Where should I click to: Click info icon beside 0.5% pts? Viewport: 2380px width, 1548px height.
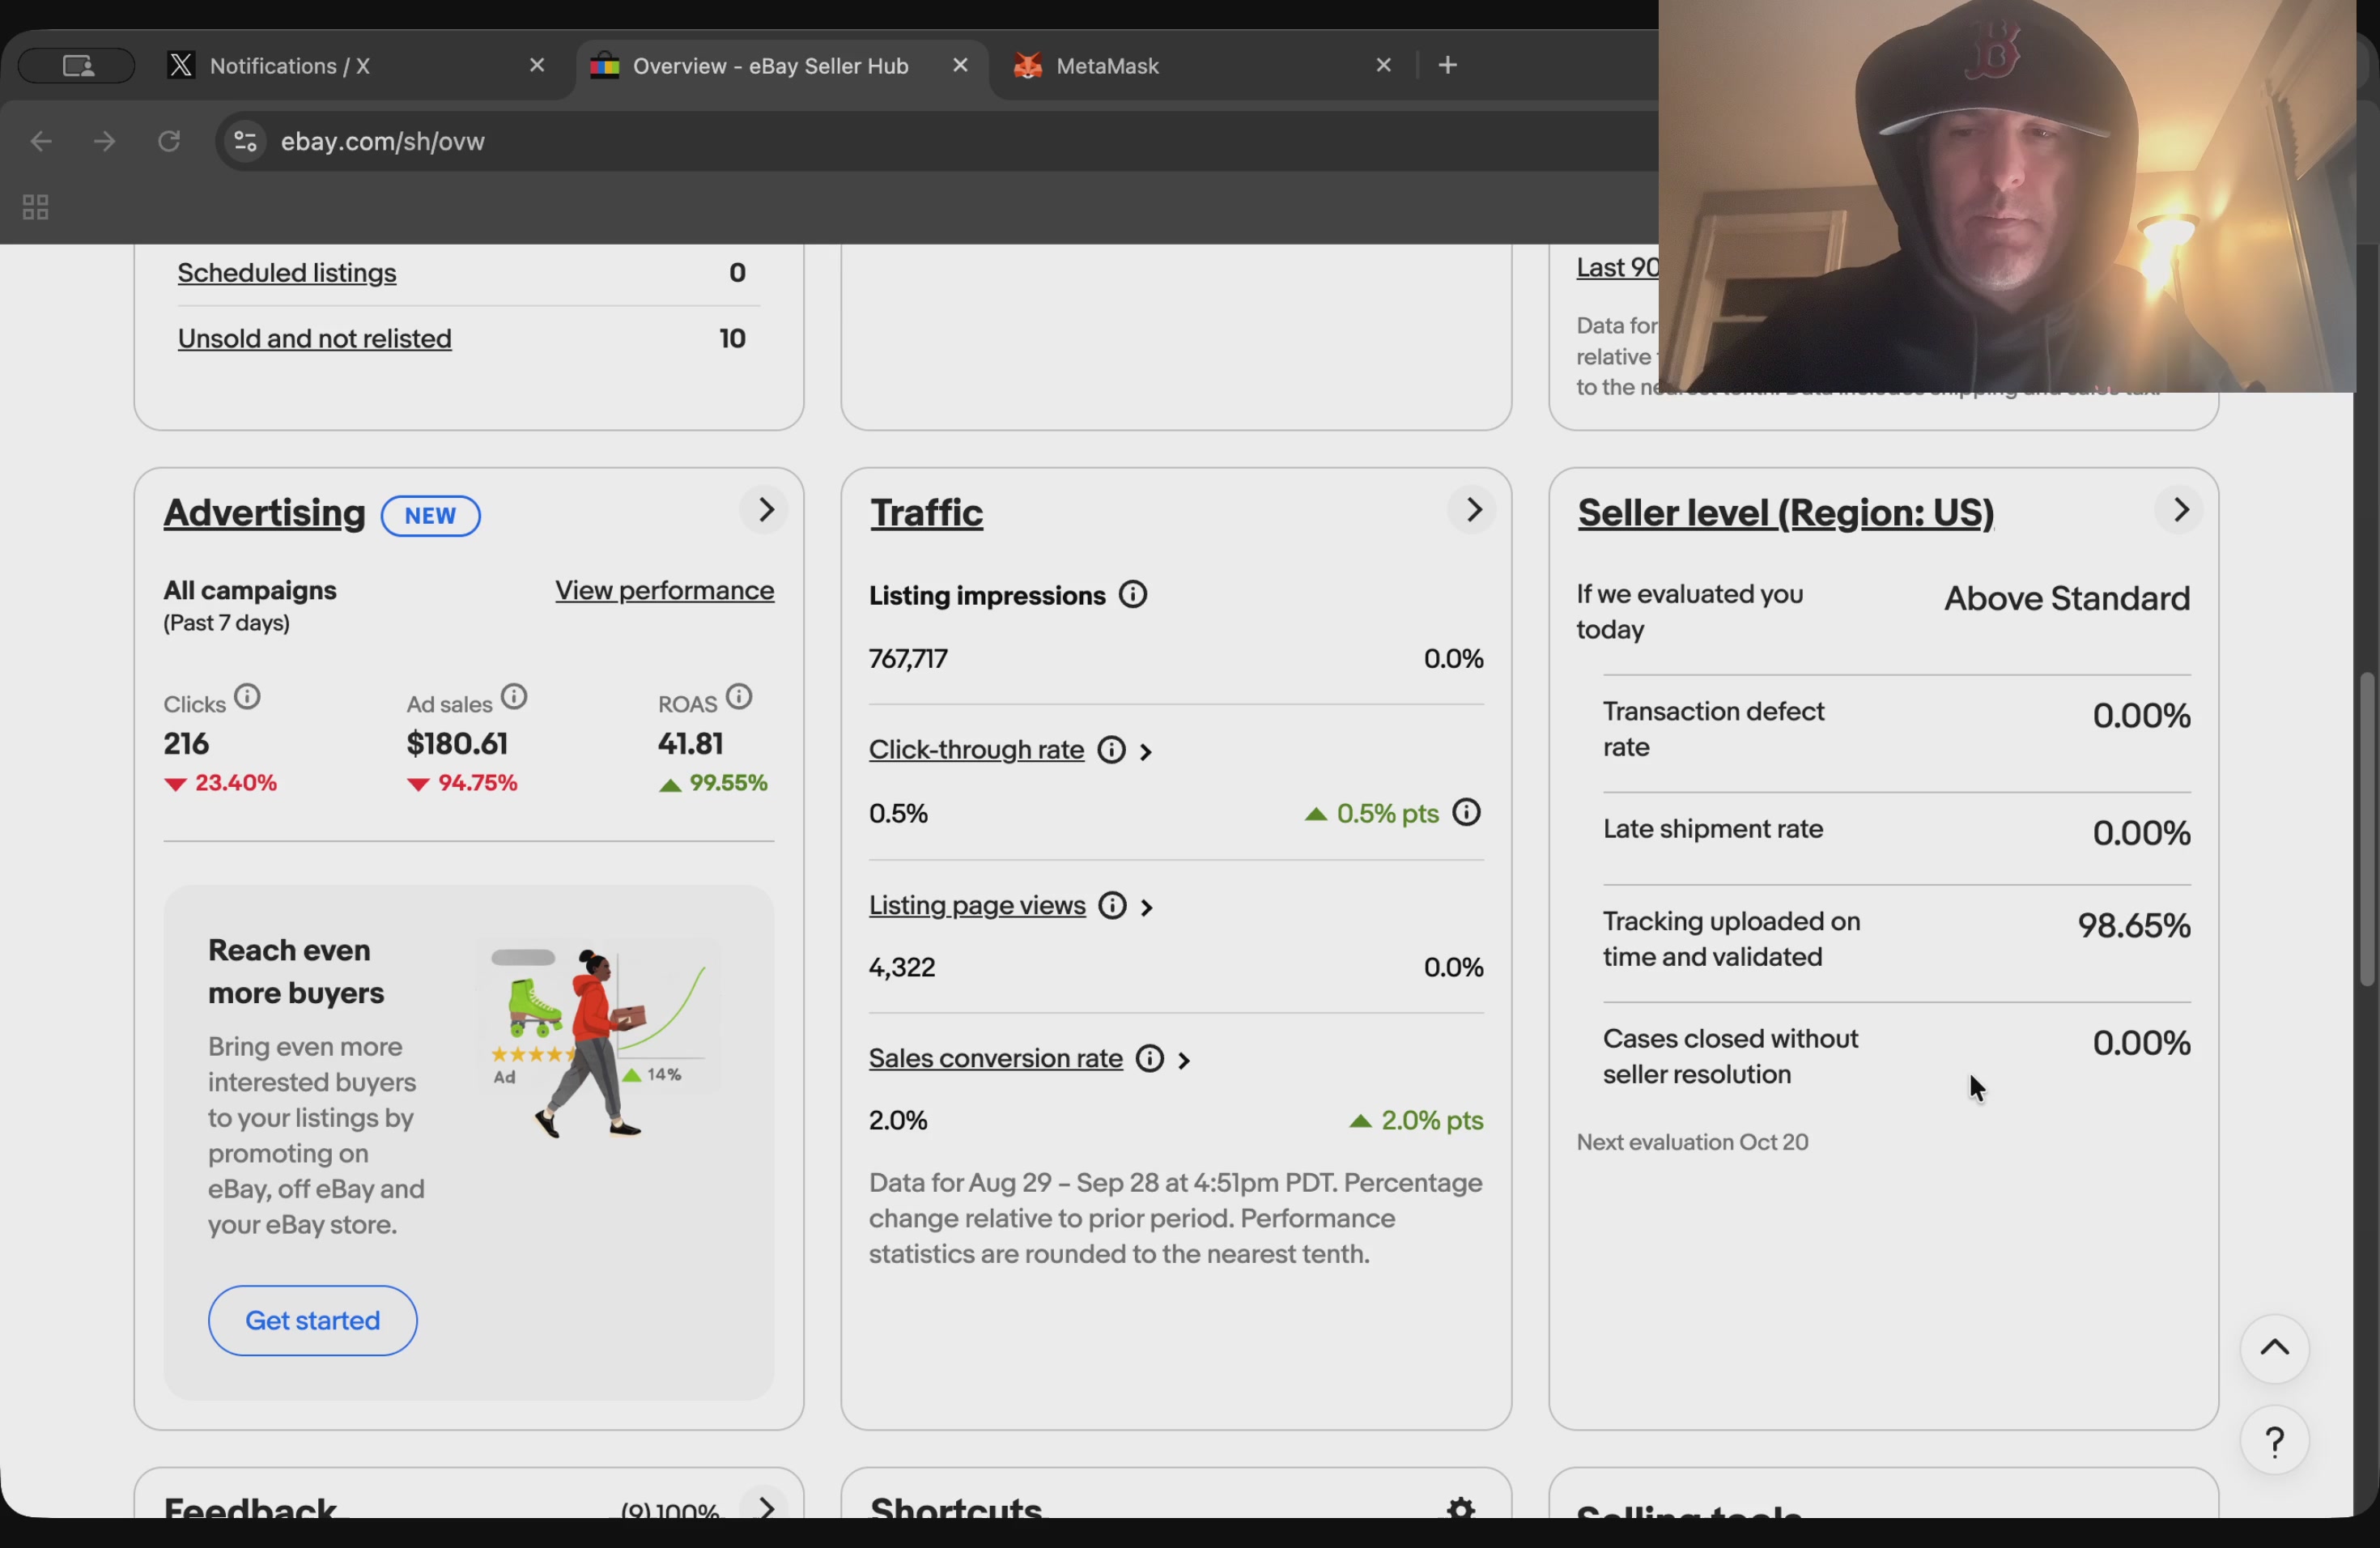coord(1466,813)
